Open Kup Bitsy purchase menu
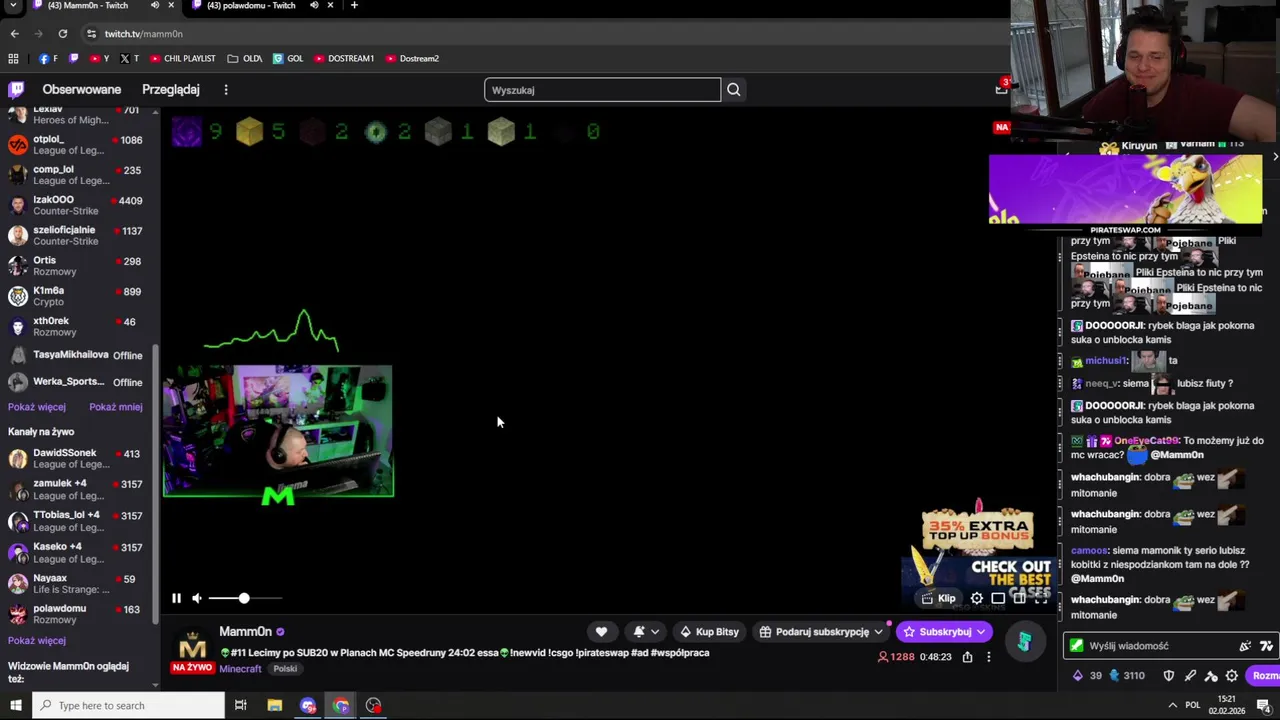1280x720 pixels. pos(709,631)
